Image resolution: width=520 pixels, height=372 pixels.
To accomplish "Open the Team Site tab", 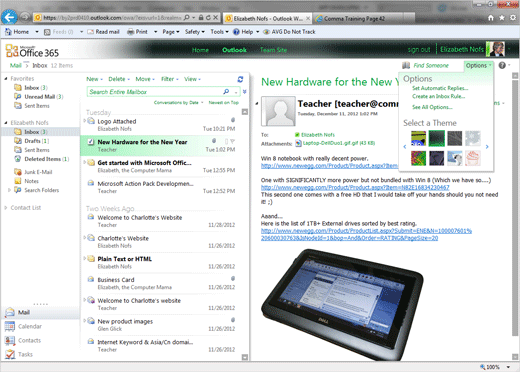I will tap(273, 50).
